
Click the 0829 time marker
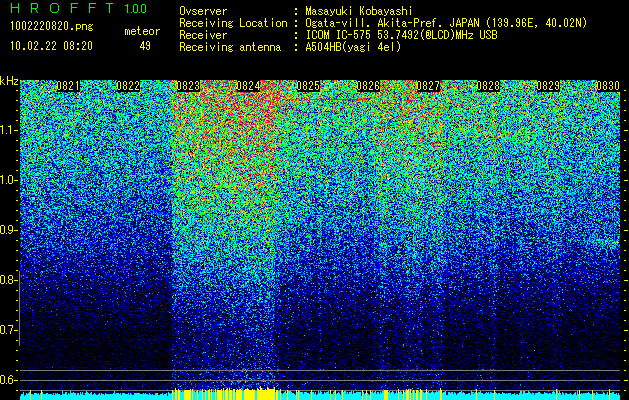(x=548, y=86)
